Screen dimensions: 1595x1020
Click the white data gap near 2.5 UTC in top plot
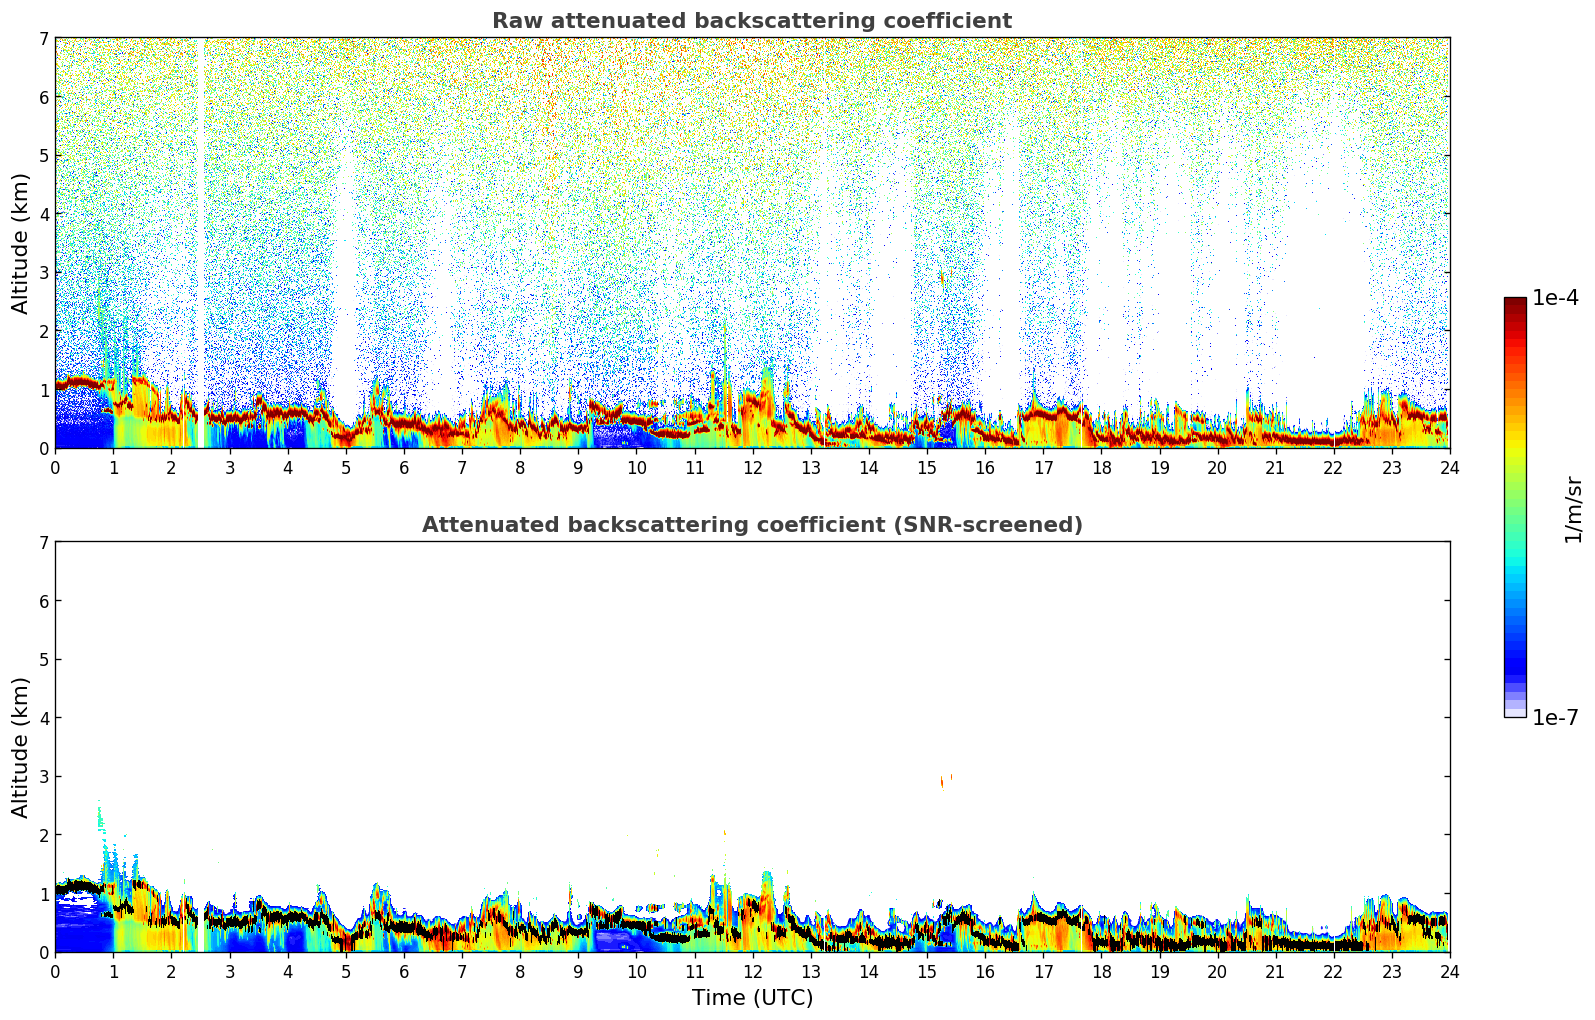click(199, 240)
